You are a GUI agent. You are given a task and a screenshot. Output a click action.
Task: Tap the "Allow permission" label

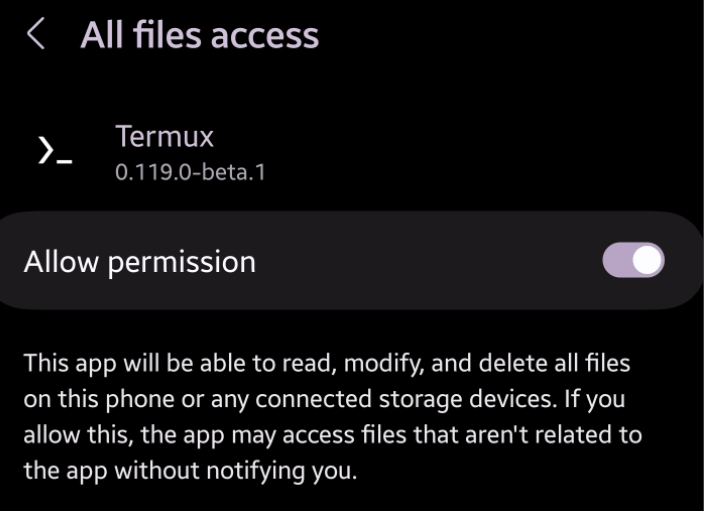pyautogui.click(x=140, y=262)
